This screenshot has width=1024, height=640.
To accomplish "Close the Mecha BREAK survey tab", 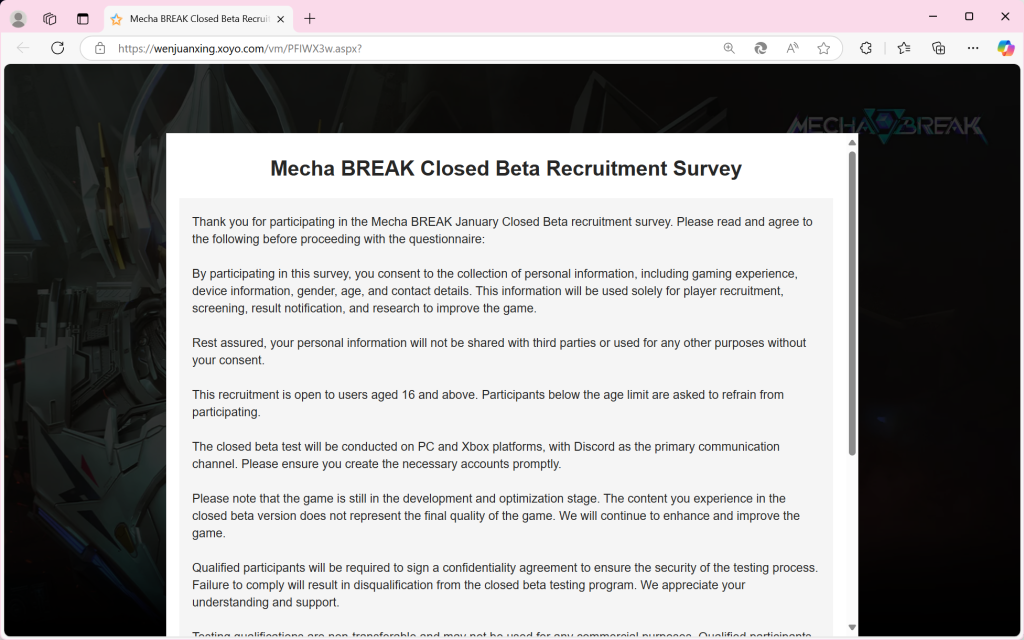I will 281,19.
